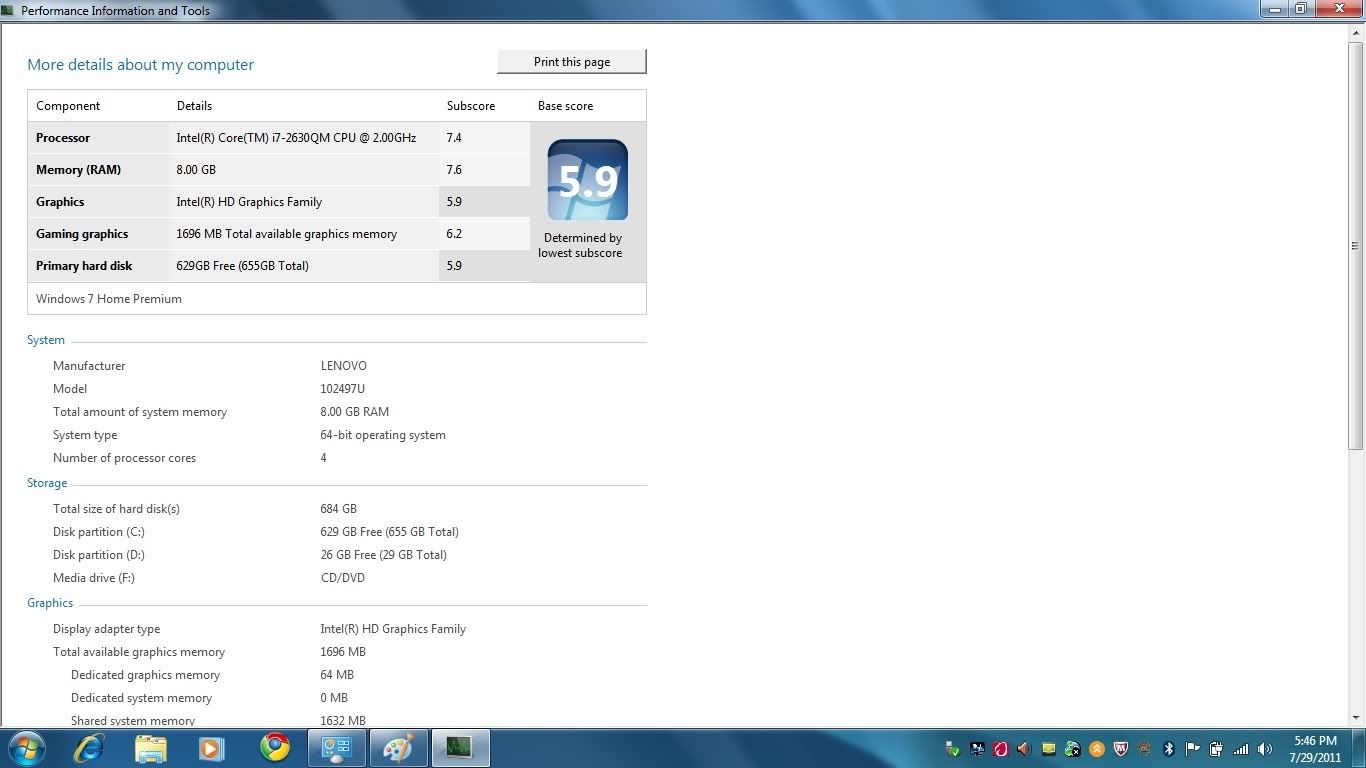This screenshot has height=768, width=1366.
Task: Open the clock showing 5:46 PM
Action: pyautogui.click(x=1315, y=749)
